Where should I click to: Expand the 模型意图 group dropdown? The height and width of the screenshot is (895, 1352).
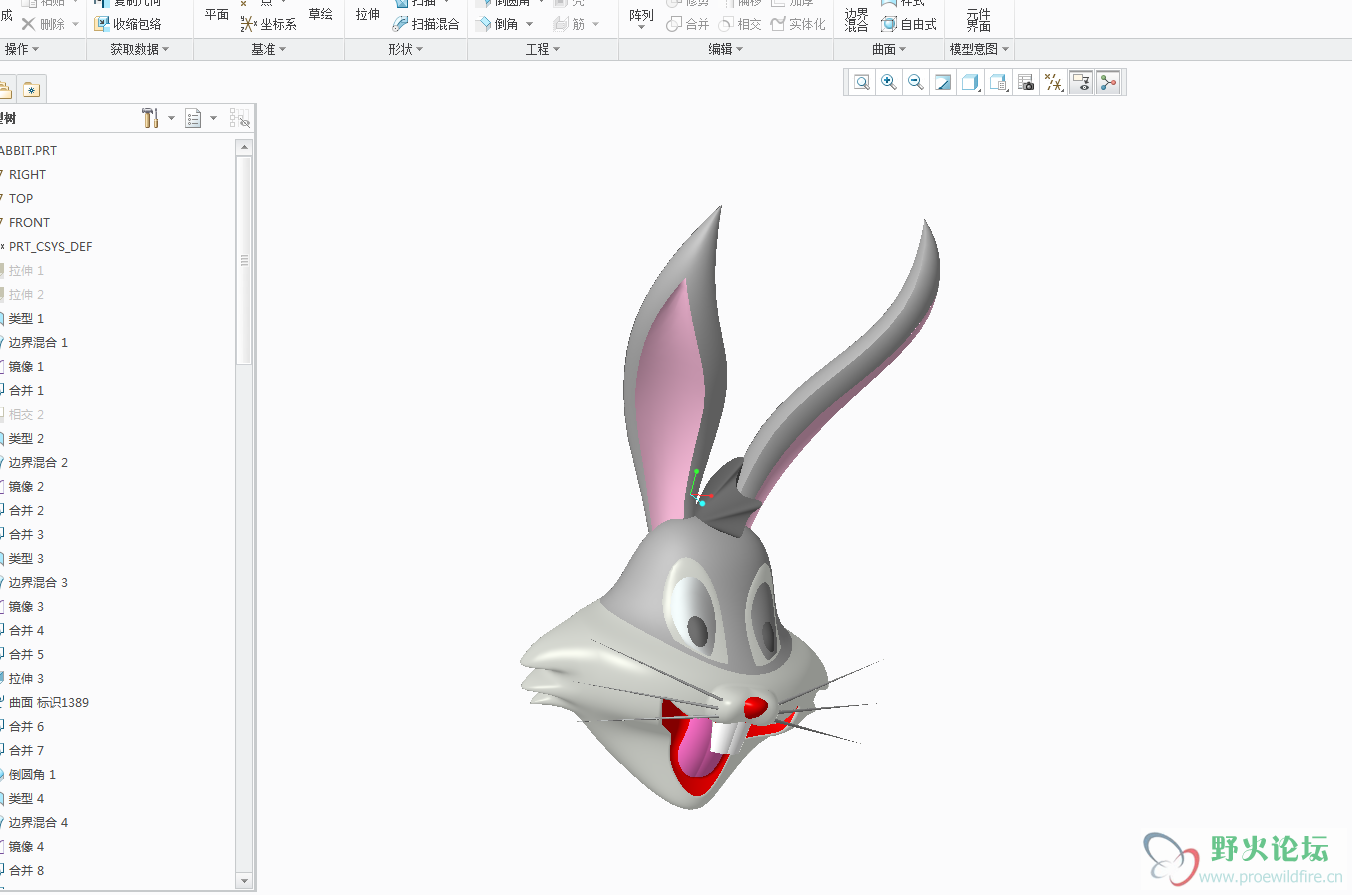click(979, 49)
